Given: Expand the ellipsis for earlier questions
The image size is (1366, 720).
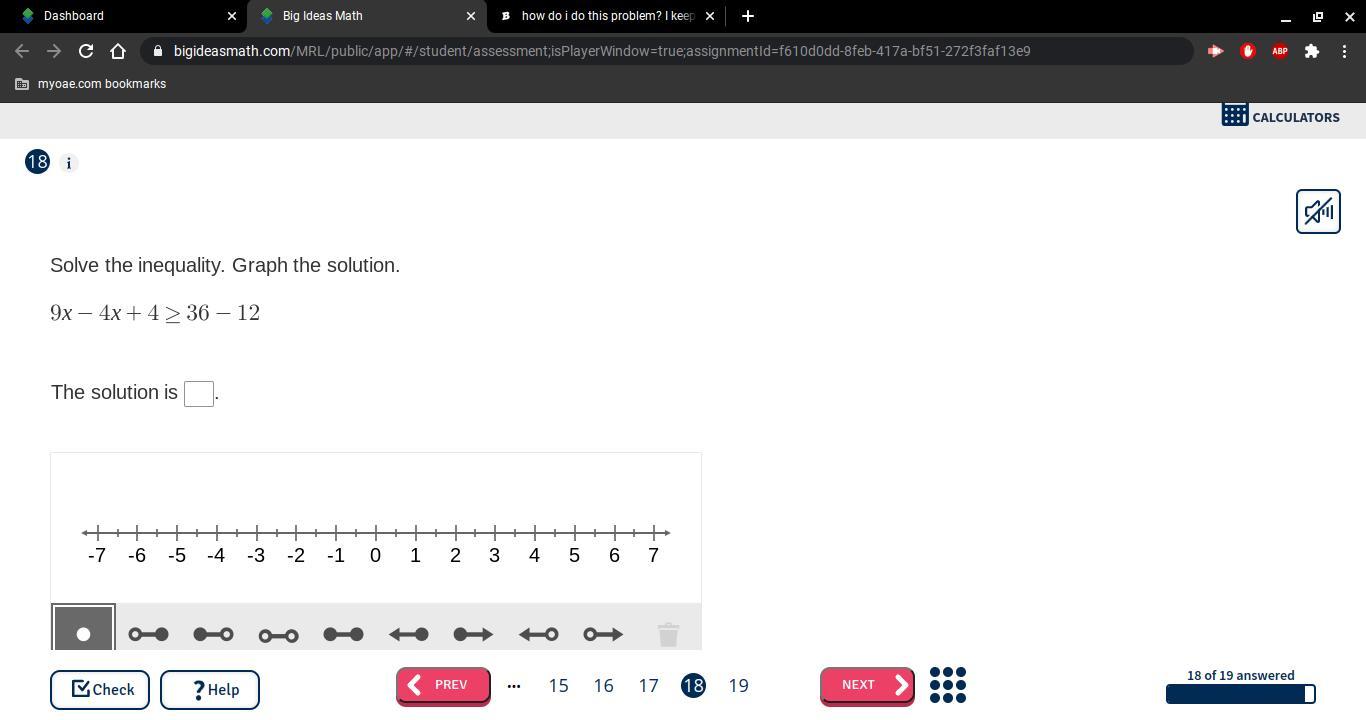Looking at the screenshot, I should coord(514,686).
